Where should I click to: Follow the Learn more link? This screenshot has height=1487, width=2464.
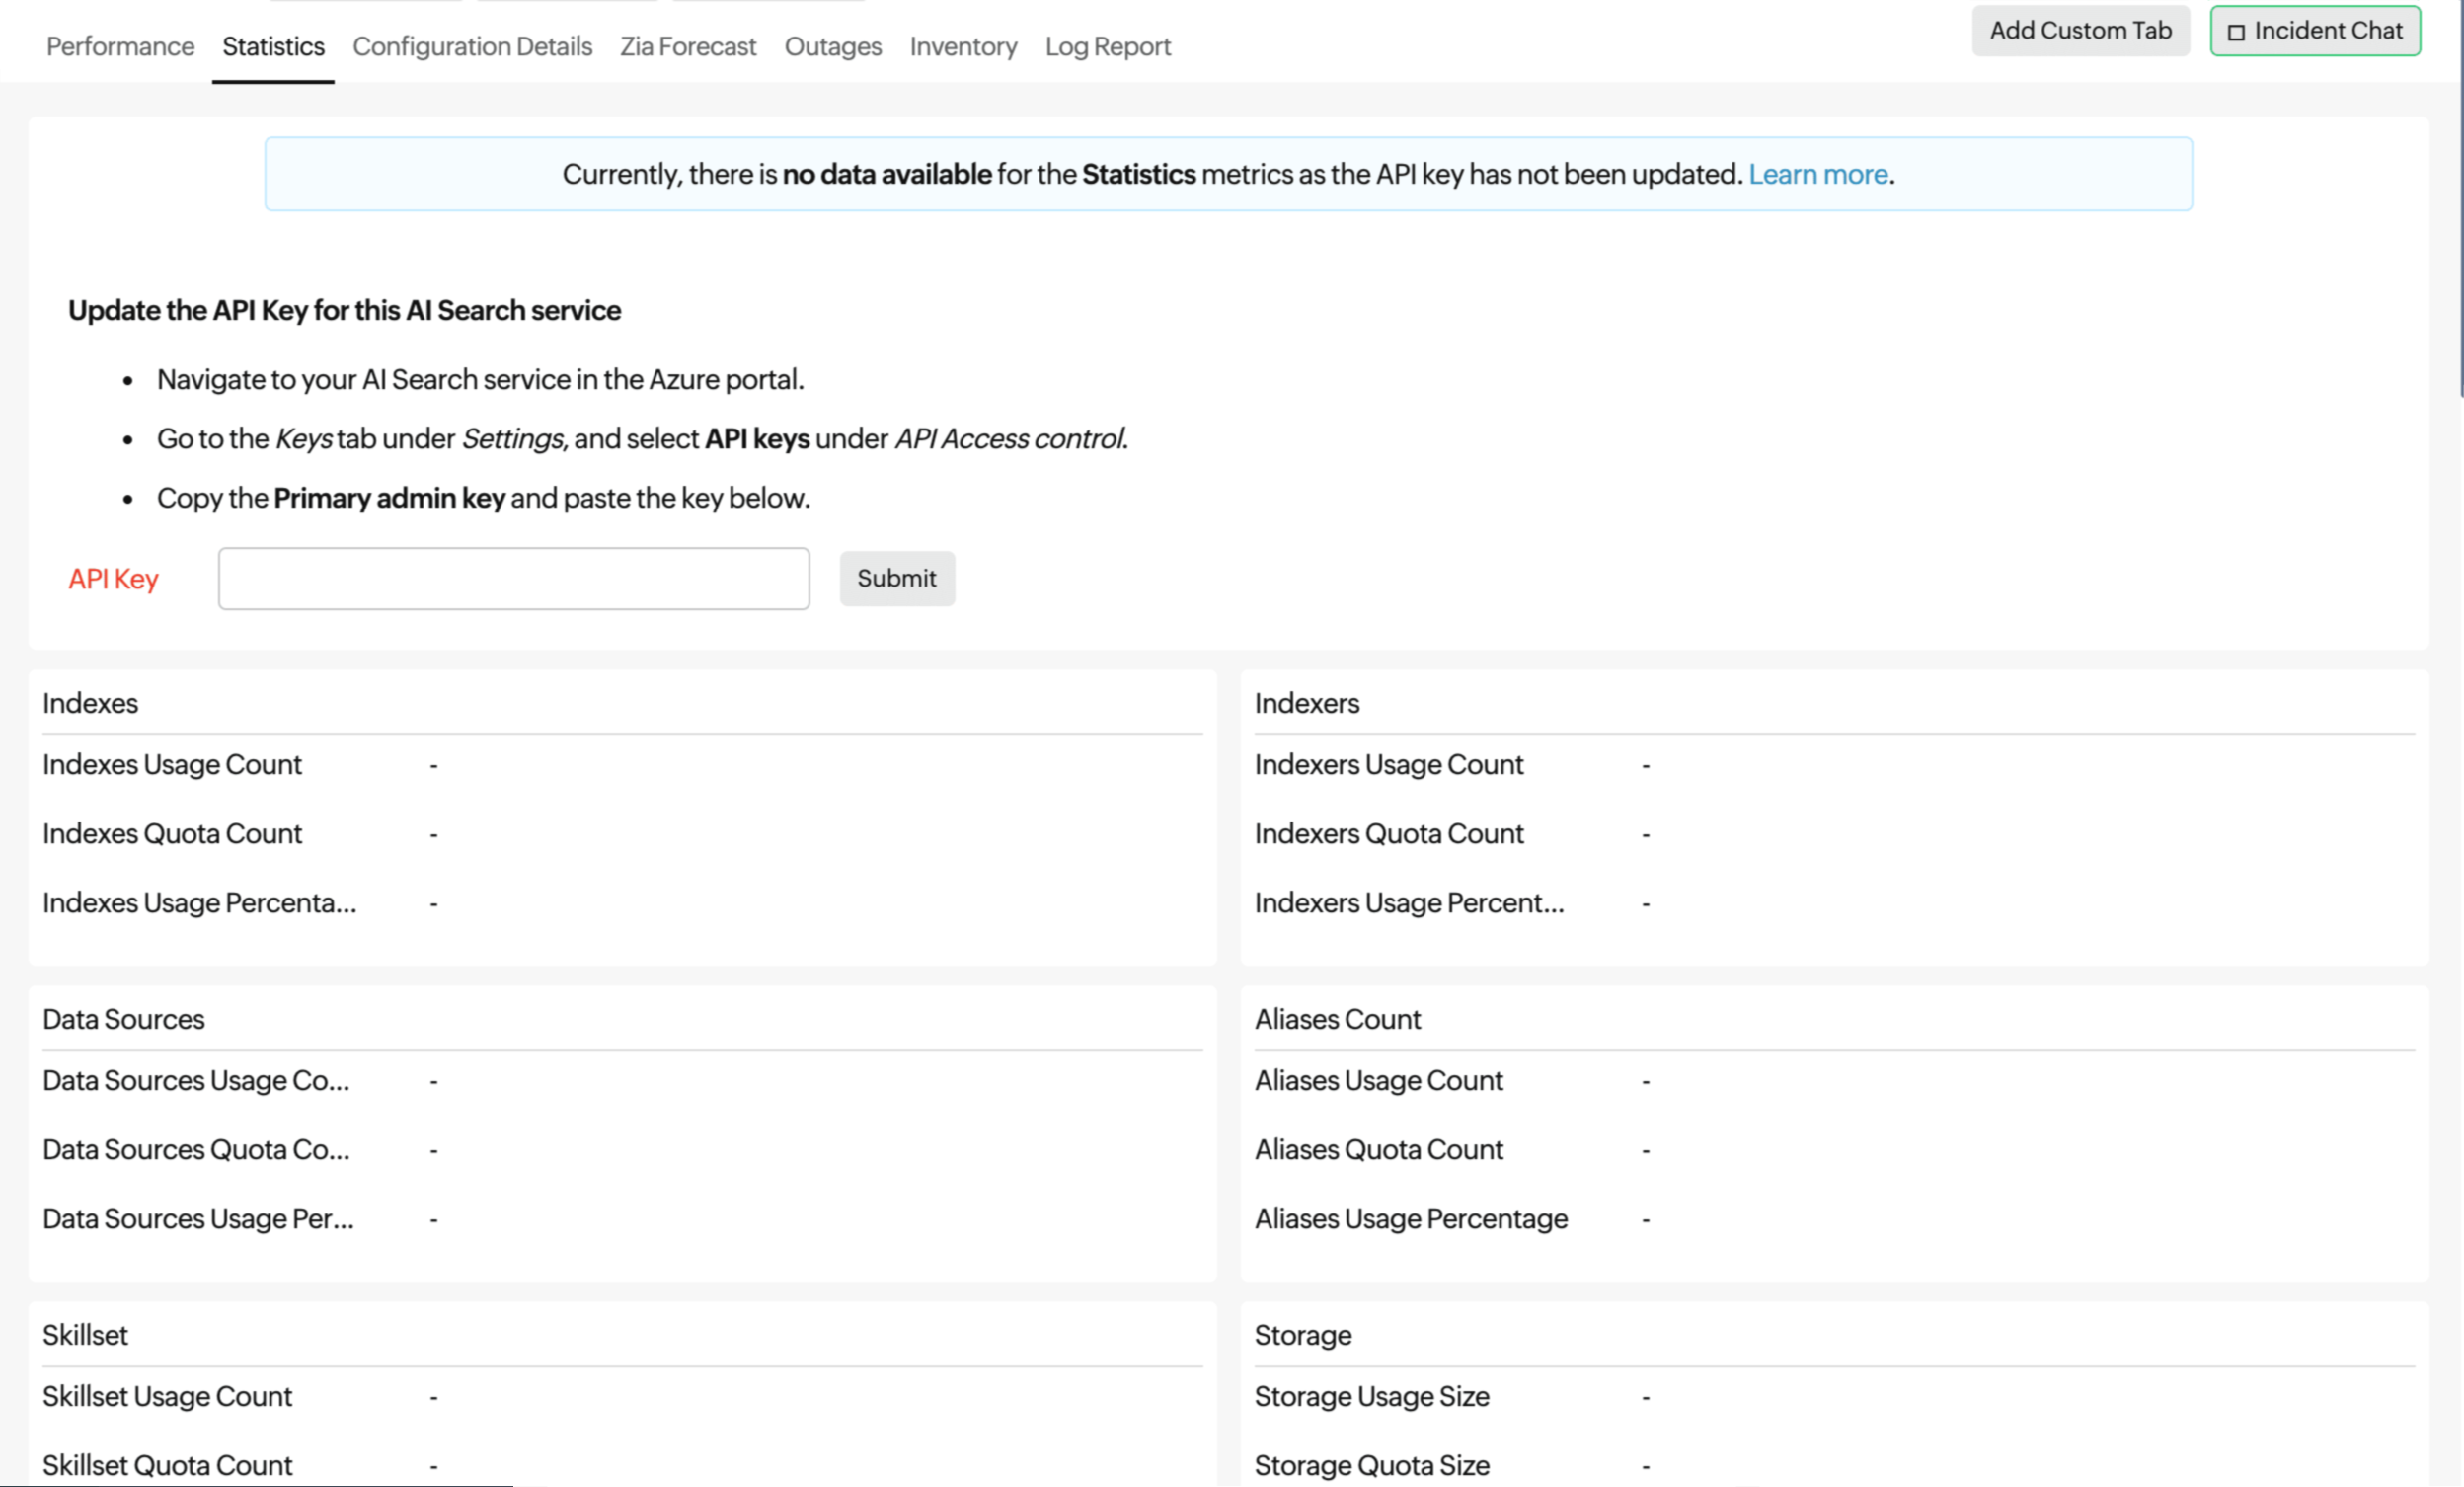coord(1818,174)
